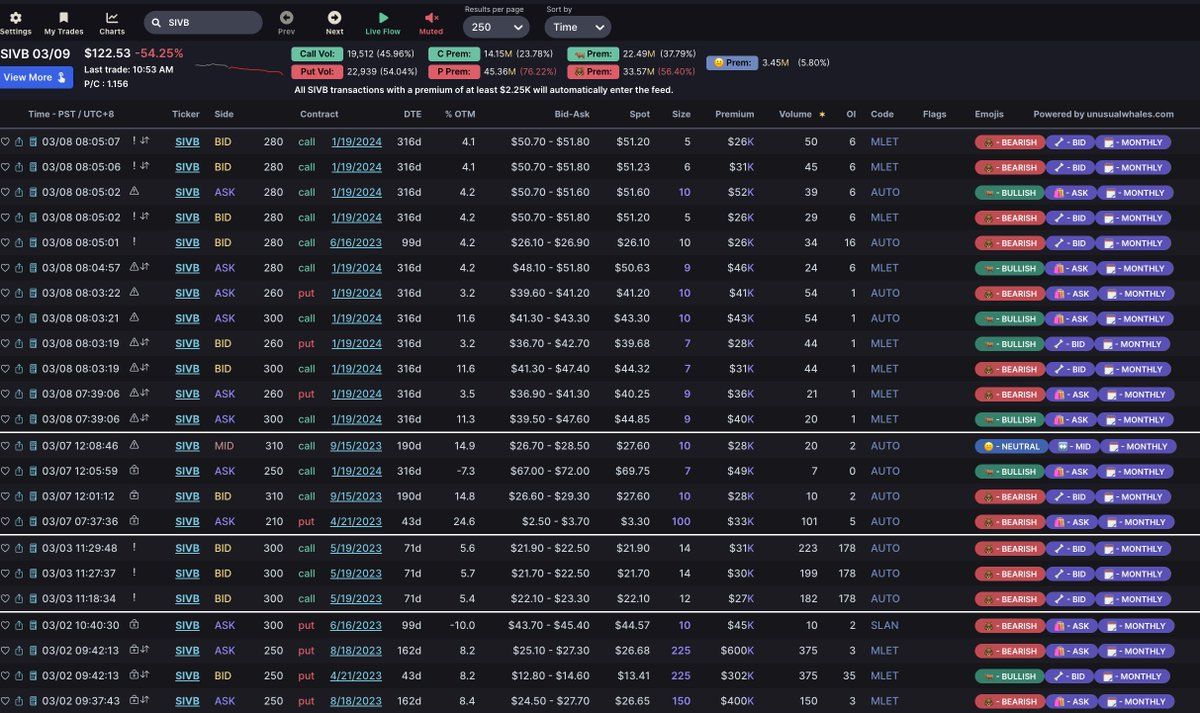Click the Prev page arrow
1200x713 pixels.
click(286, 18)
